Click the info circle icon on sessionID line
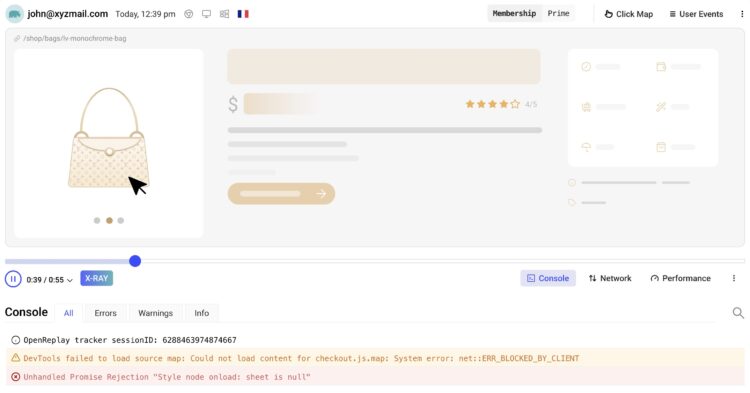Image resolution: width=750 pixels, height=393 pixels. (15, 340)
